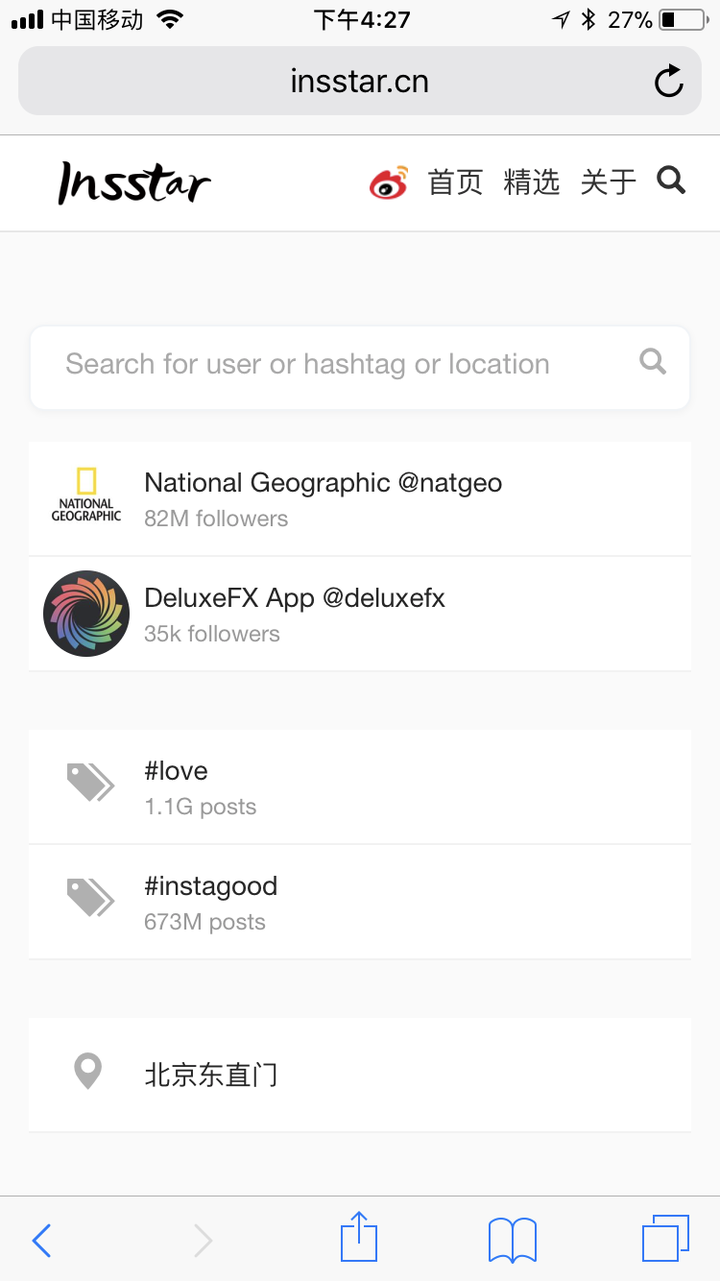Open the 关于 menu item

coord(608,182)
